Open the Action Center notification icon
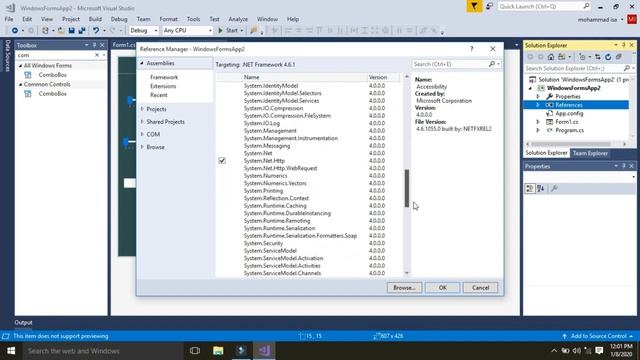This screenshot has width=640, height=360. pos(599,351)
